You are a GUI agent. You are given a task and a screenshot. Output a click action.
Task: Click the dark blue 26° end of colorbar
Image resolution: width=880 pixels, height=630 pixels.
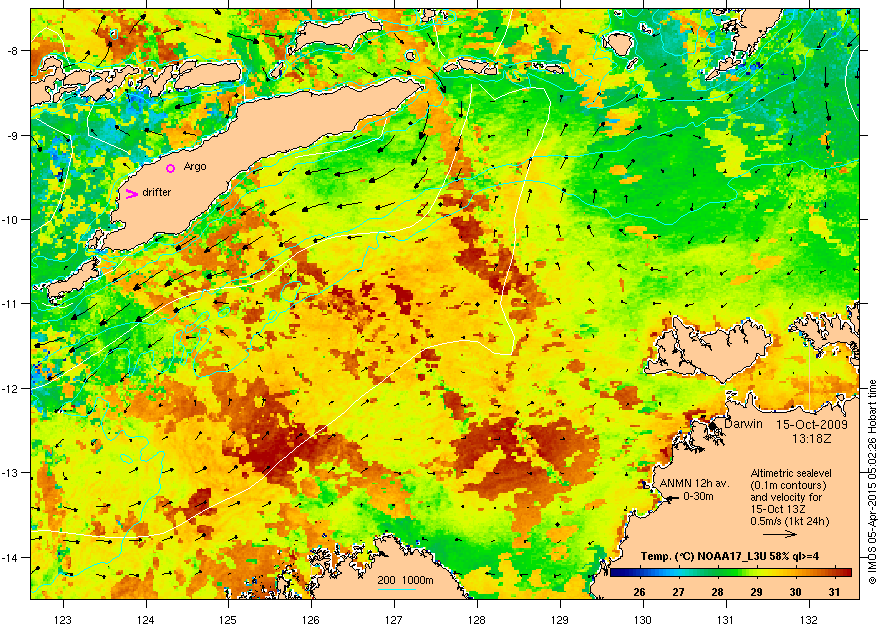(617, 573)
